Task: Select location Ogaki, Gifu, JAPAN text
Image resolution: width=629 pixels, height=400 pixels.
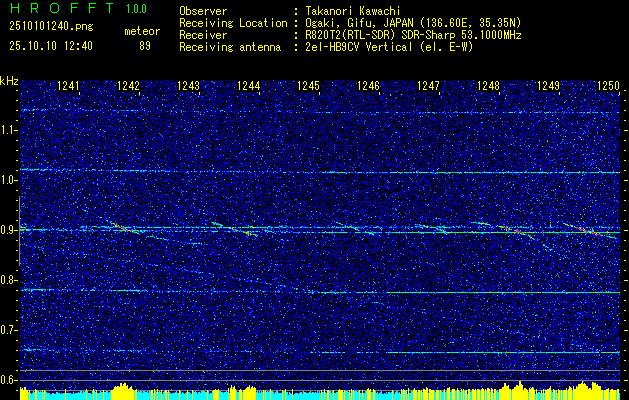Action: click(x=413, y=23)
